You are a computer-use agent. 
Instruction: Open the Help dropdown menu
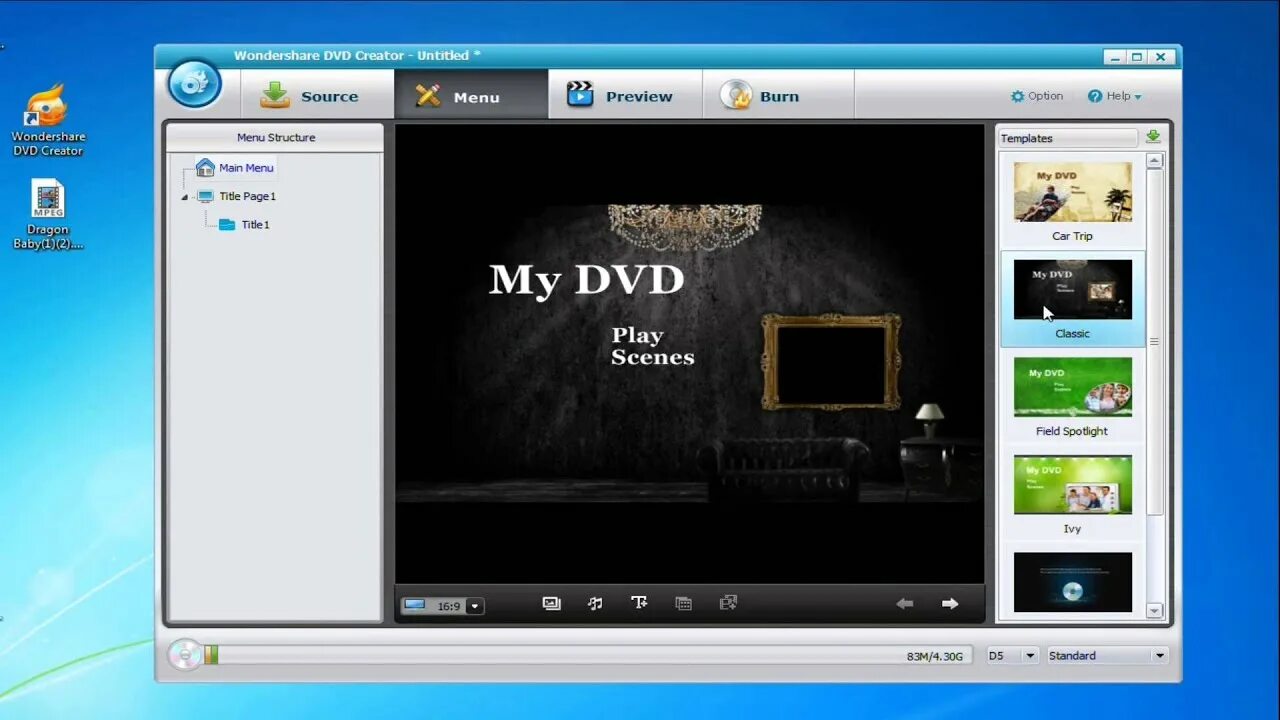click(1114, 96)
